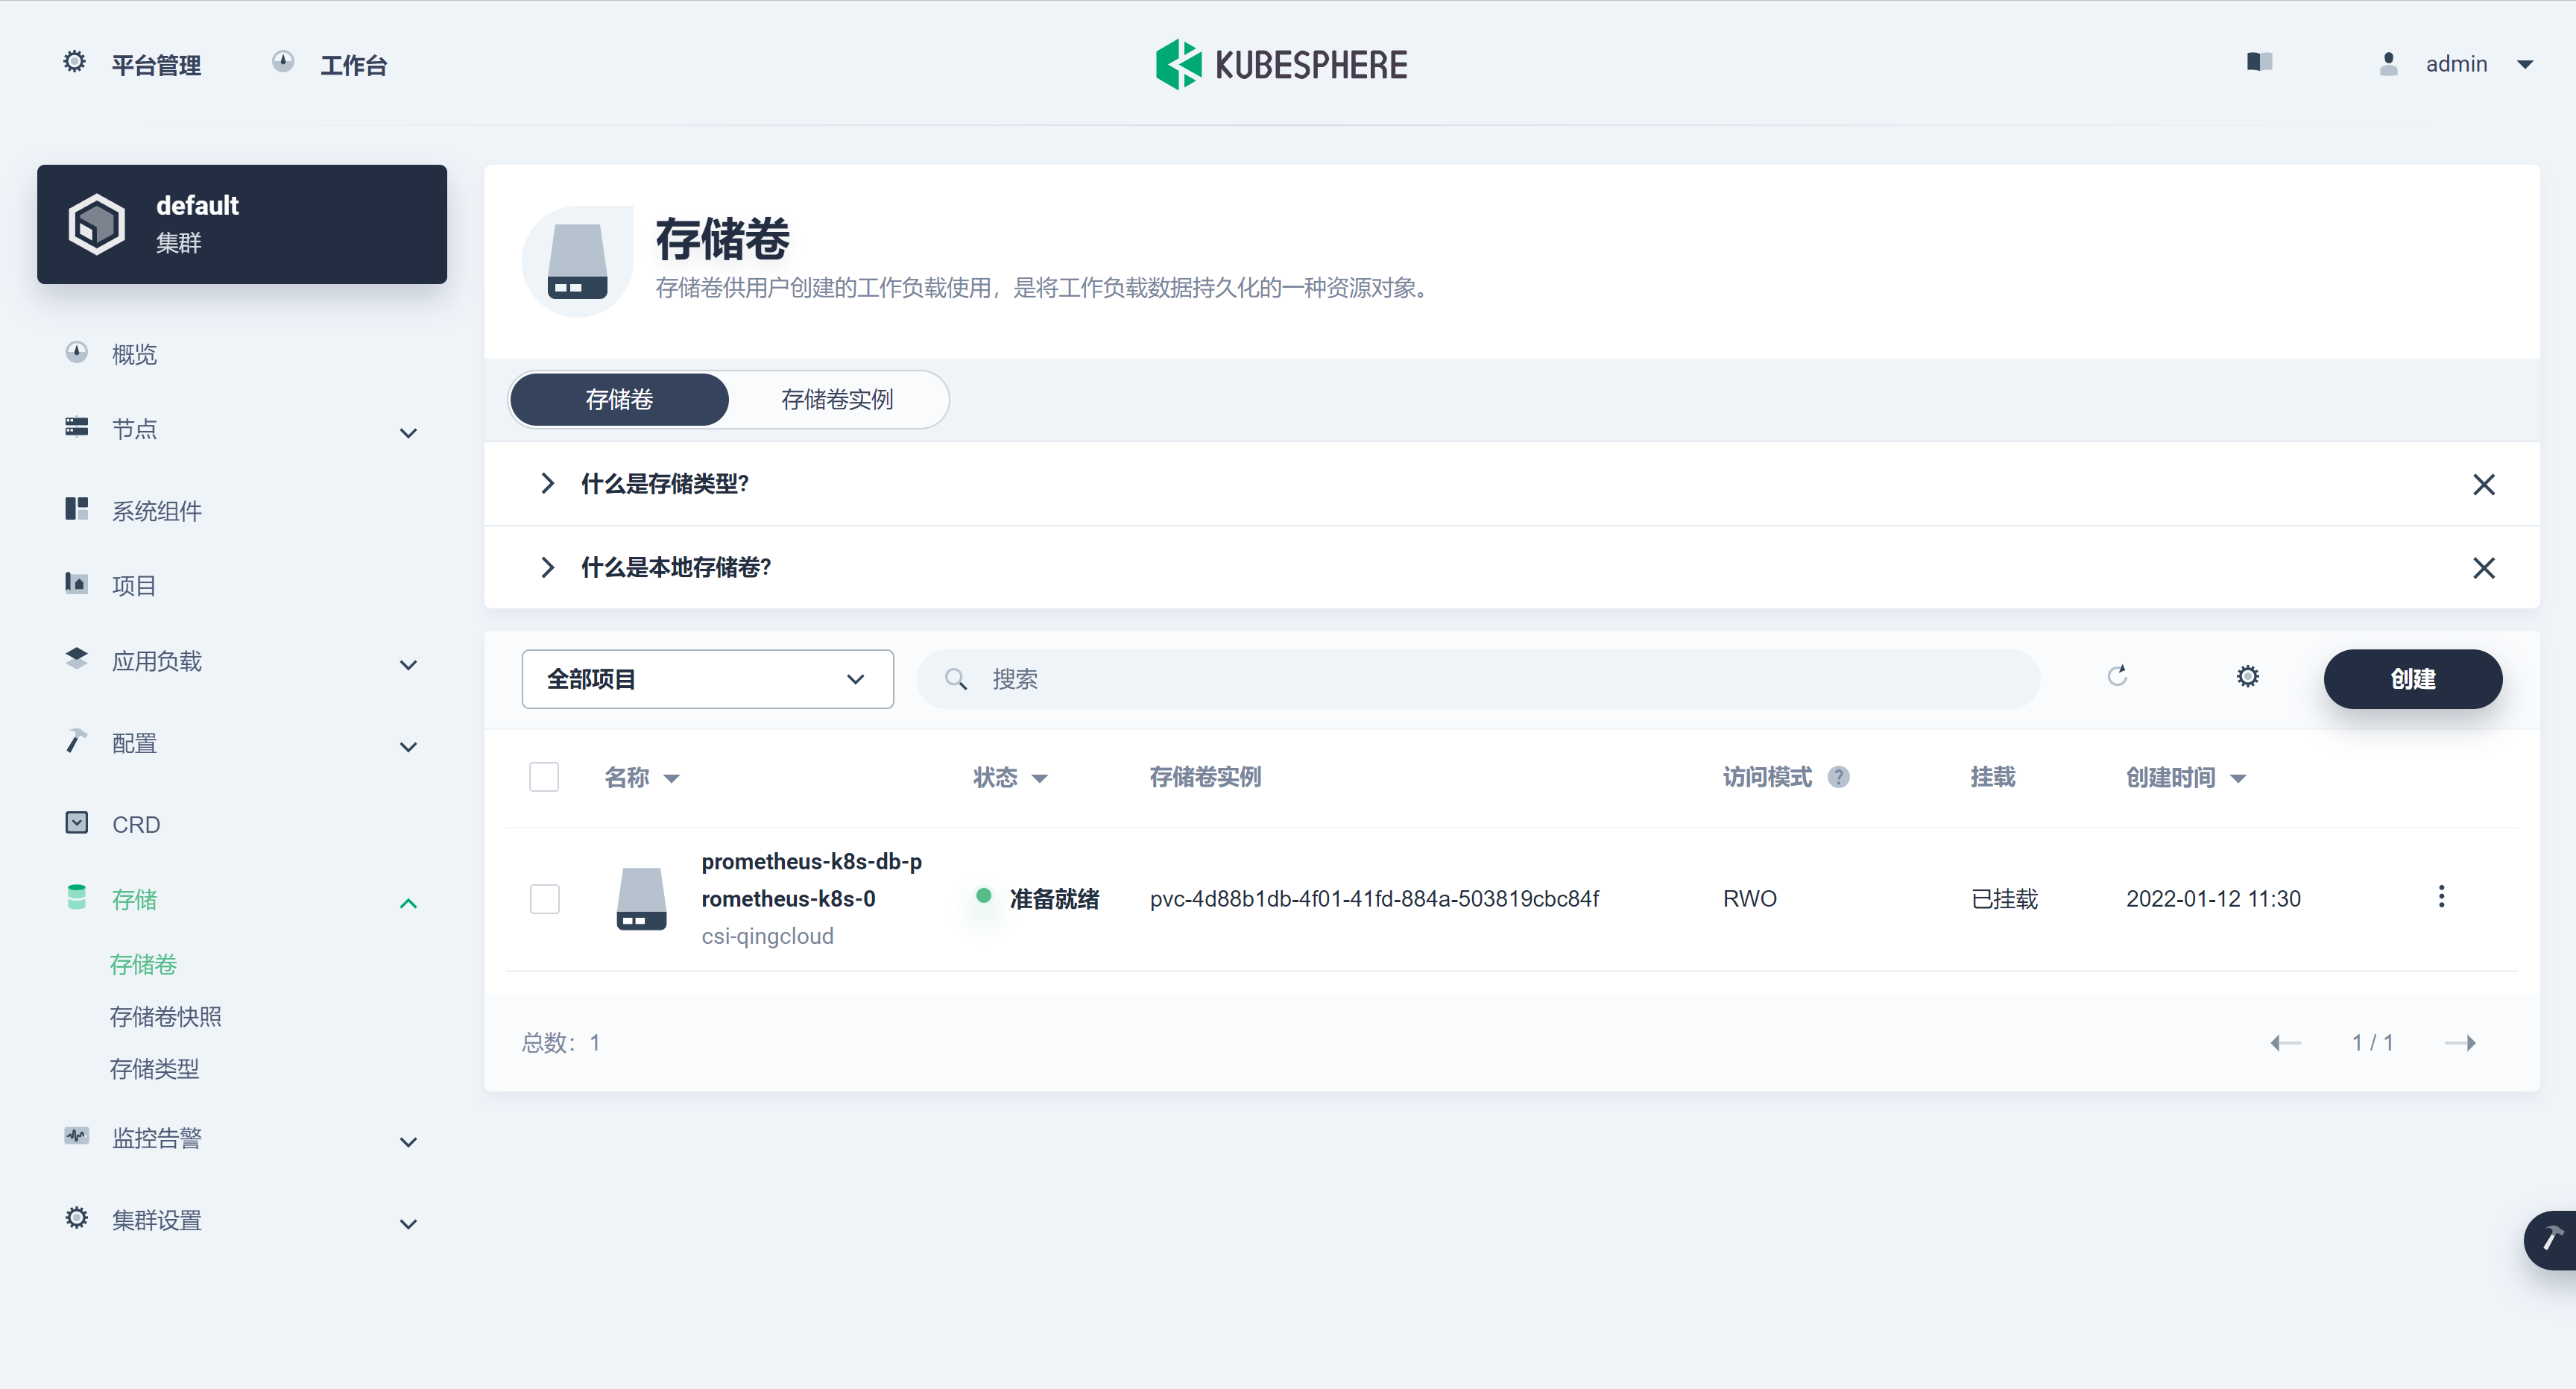This screenshot has height=1389, width=2576.
Task: Click the KubeSphere logo
Action: 1281,63
